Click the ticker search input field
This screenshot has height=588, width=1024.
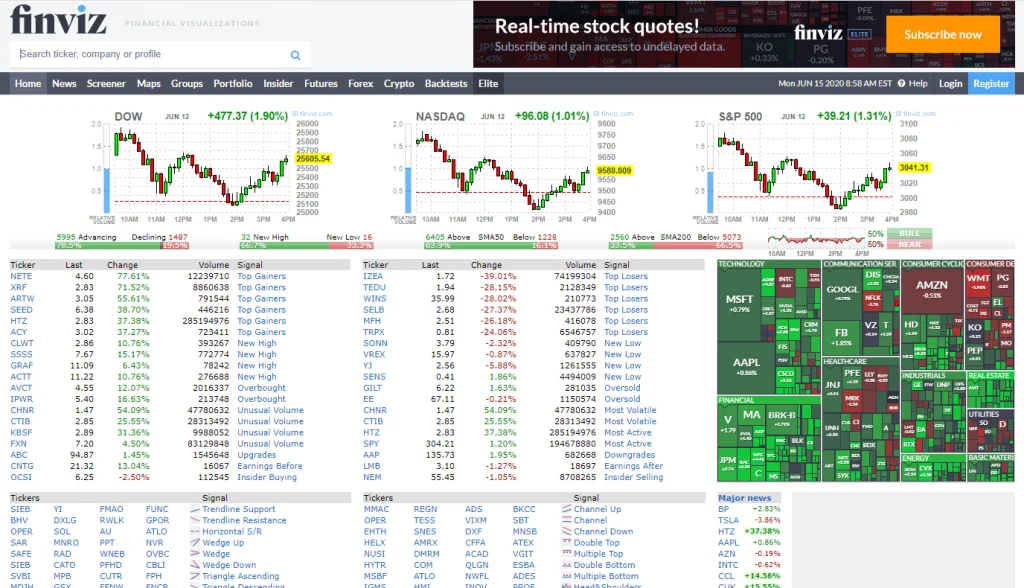click(x=152, y=54)
